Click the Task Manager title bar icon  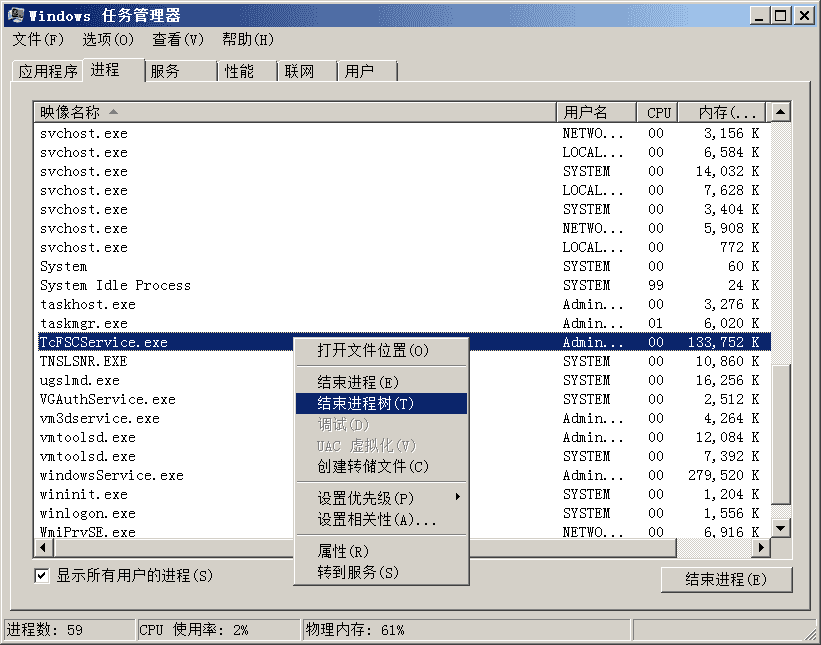click(x=16, y=15)
